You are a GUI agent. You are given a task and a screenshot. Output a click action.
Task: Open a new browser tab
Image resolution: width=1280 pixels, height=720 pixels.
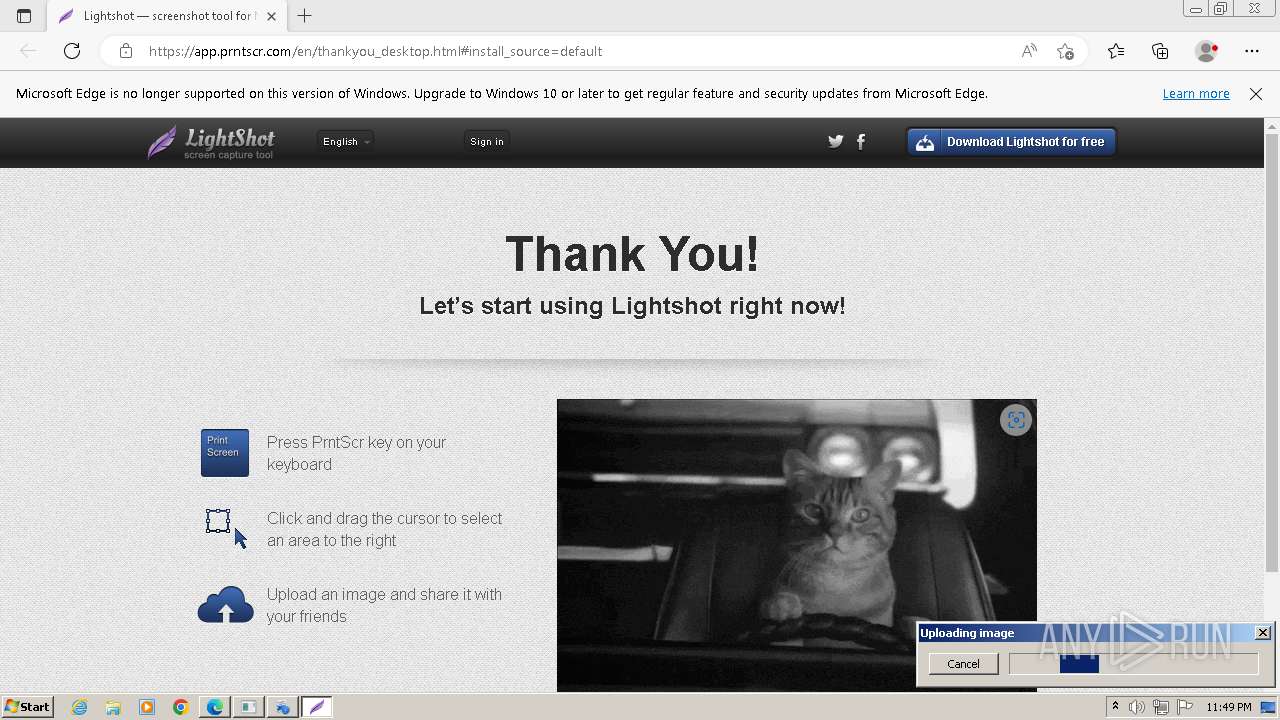[305, 16]
